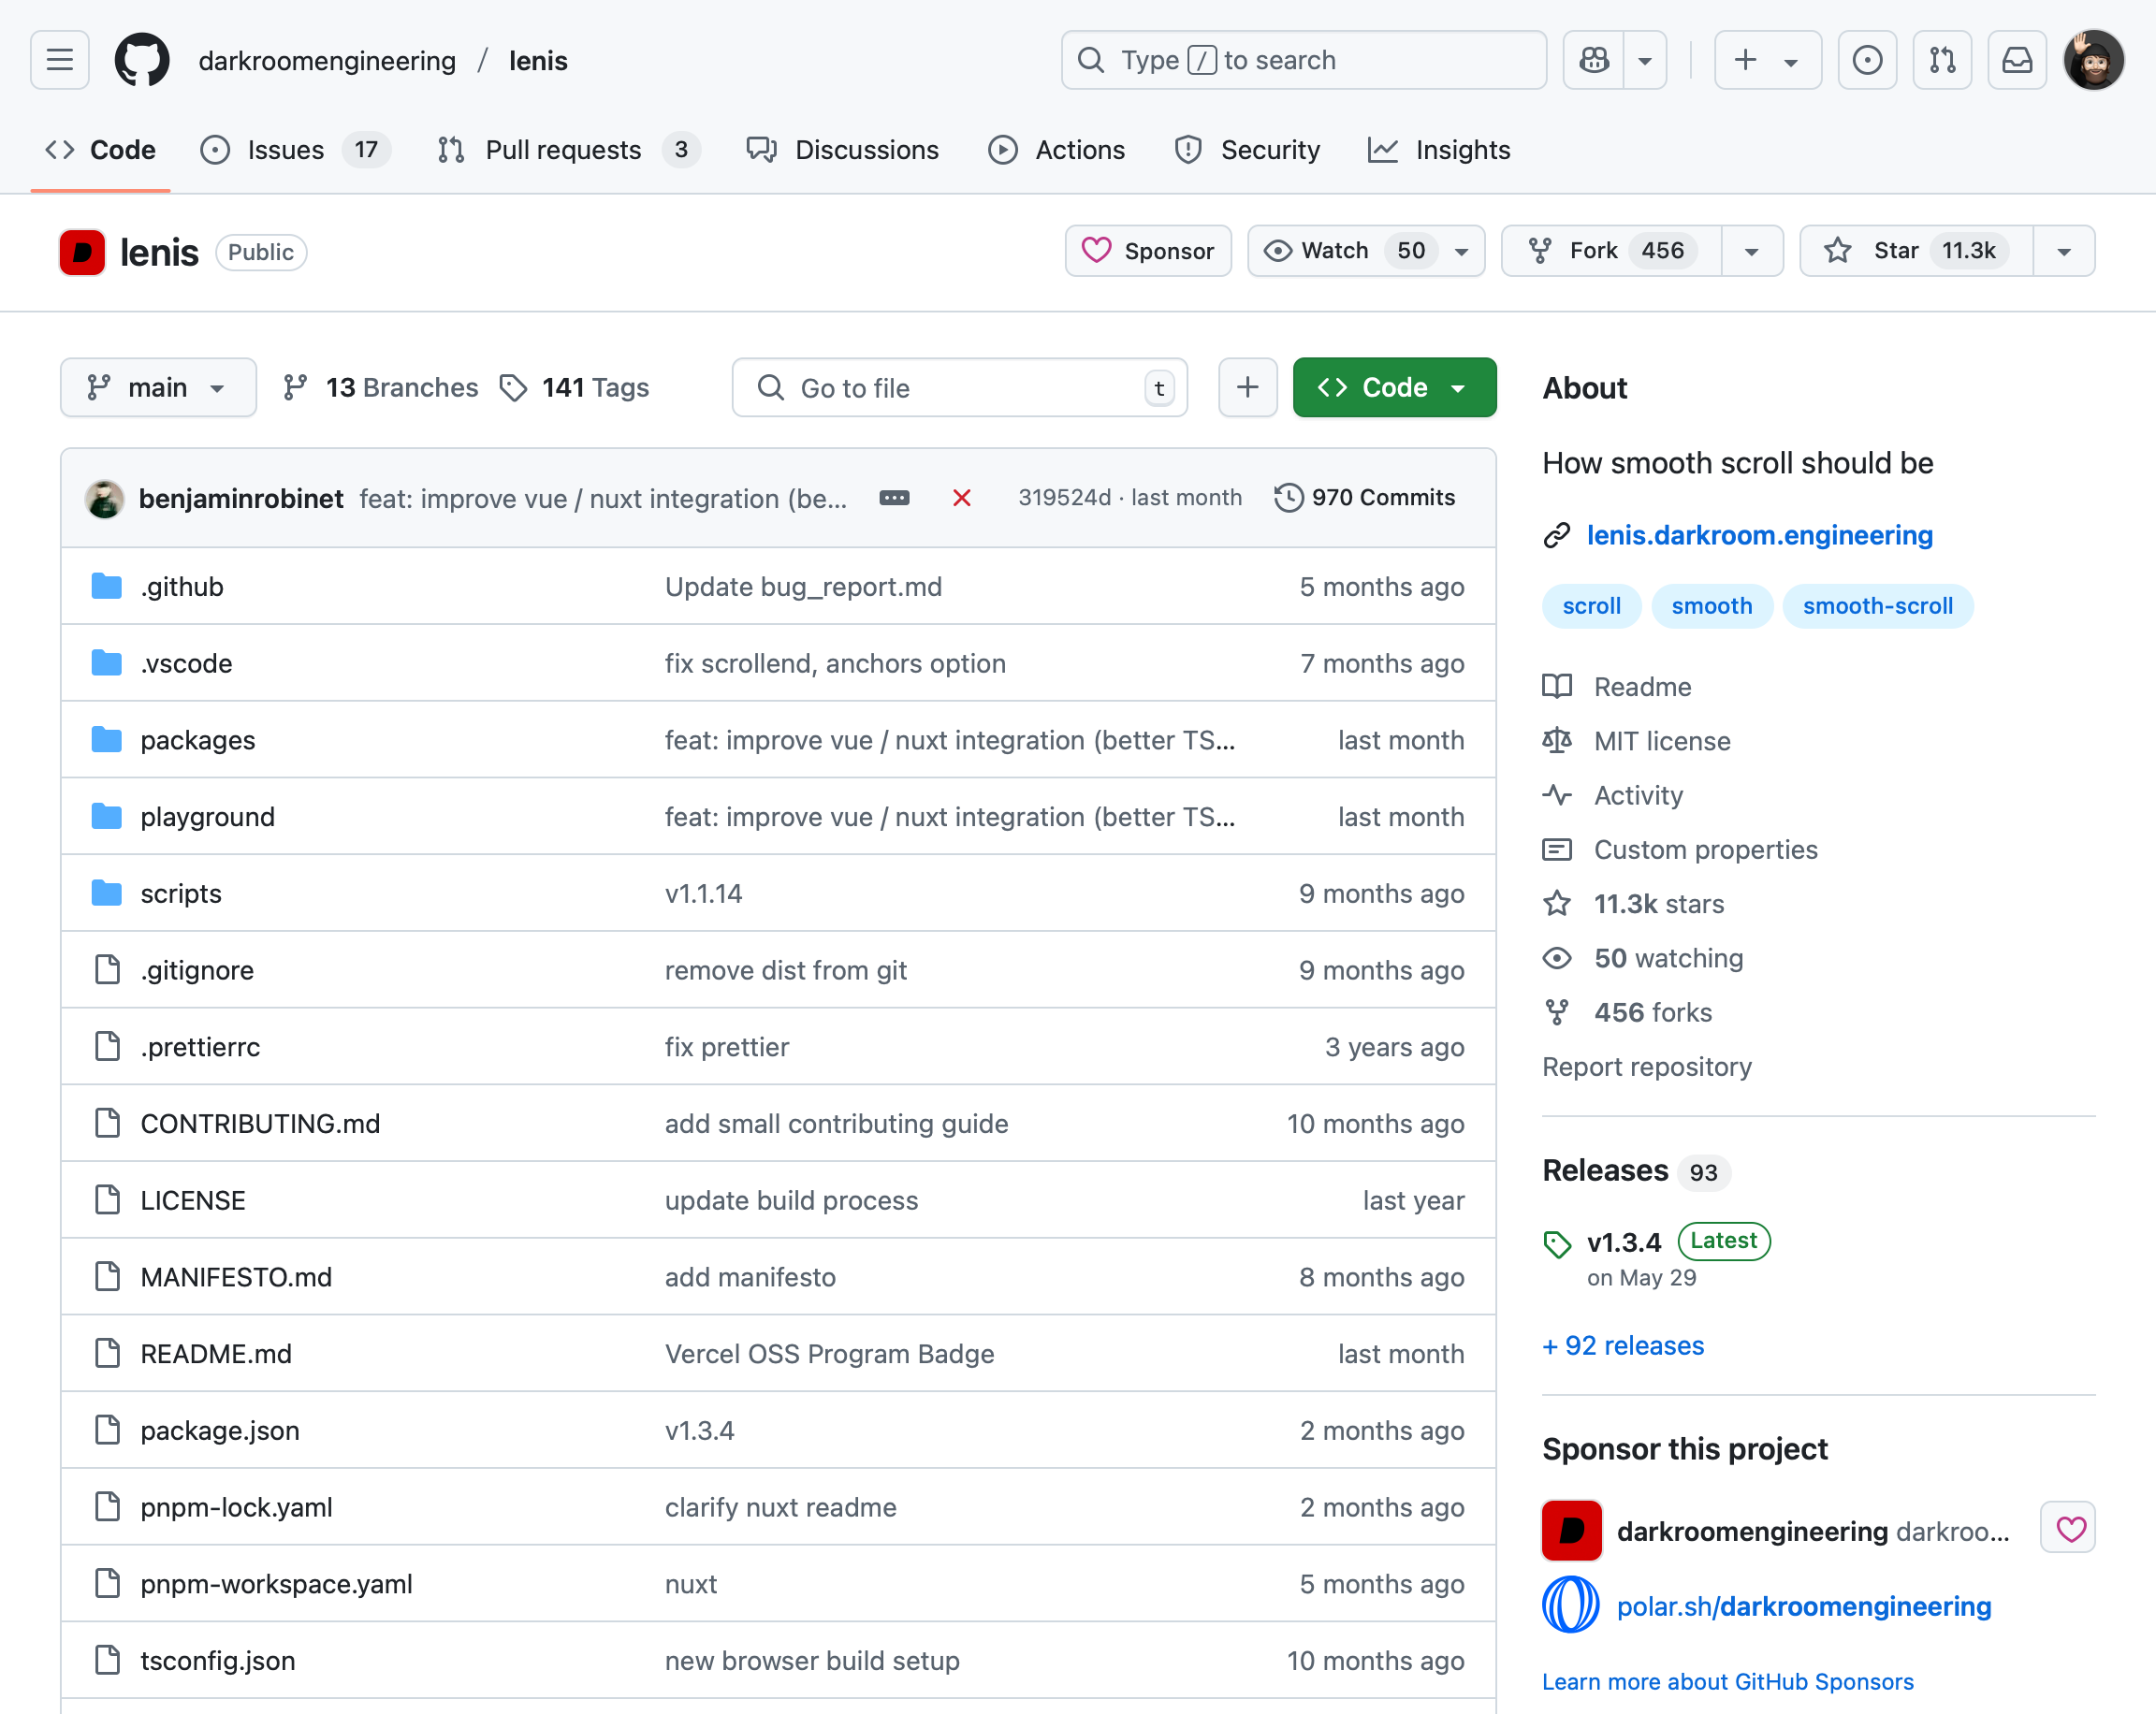Click the add file plus button
This screenshot has width=2156, height=1714.
[1247, 387]
